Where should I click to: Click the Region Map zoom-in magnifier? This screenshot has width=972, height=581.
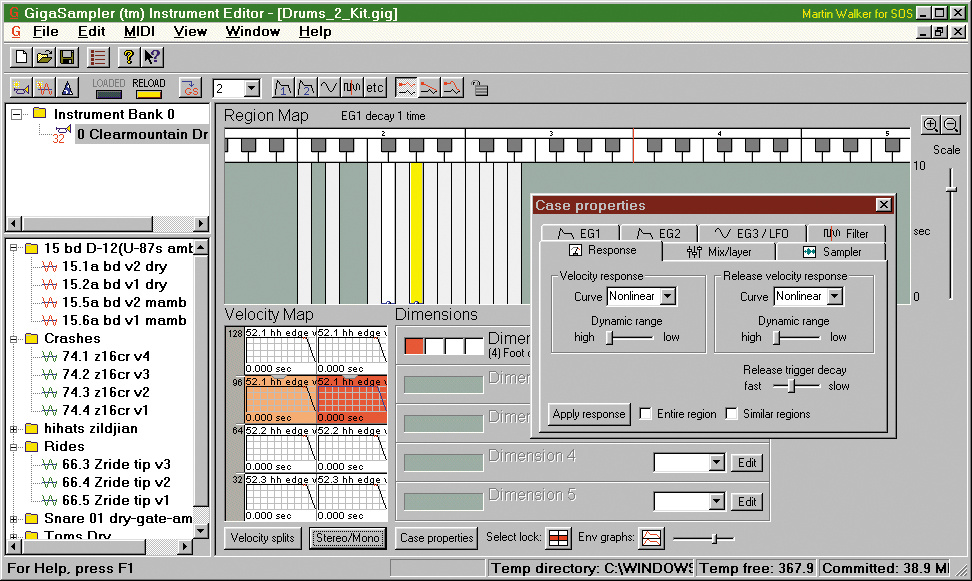click(x=931, y=125)
